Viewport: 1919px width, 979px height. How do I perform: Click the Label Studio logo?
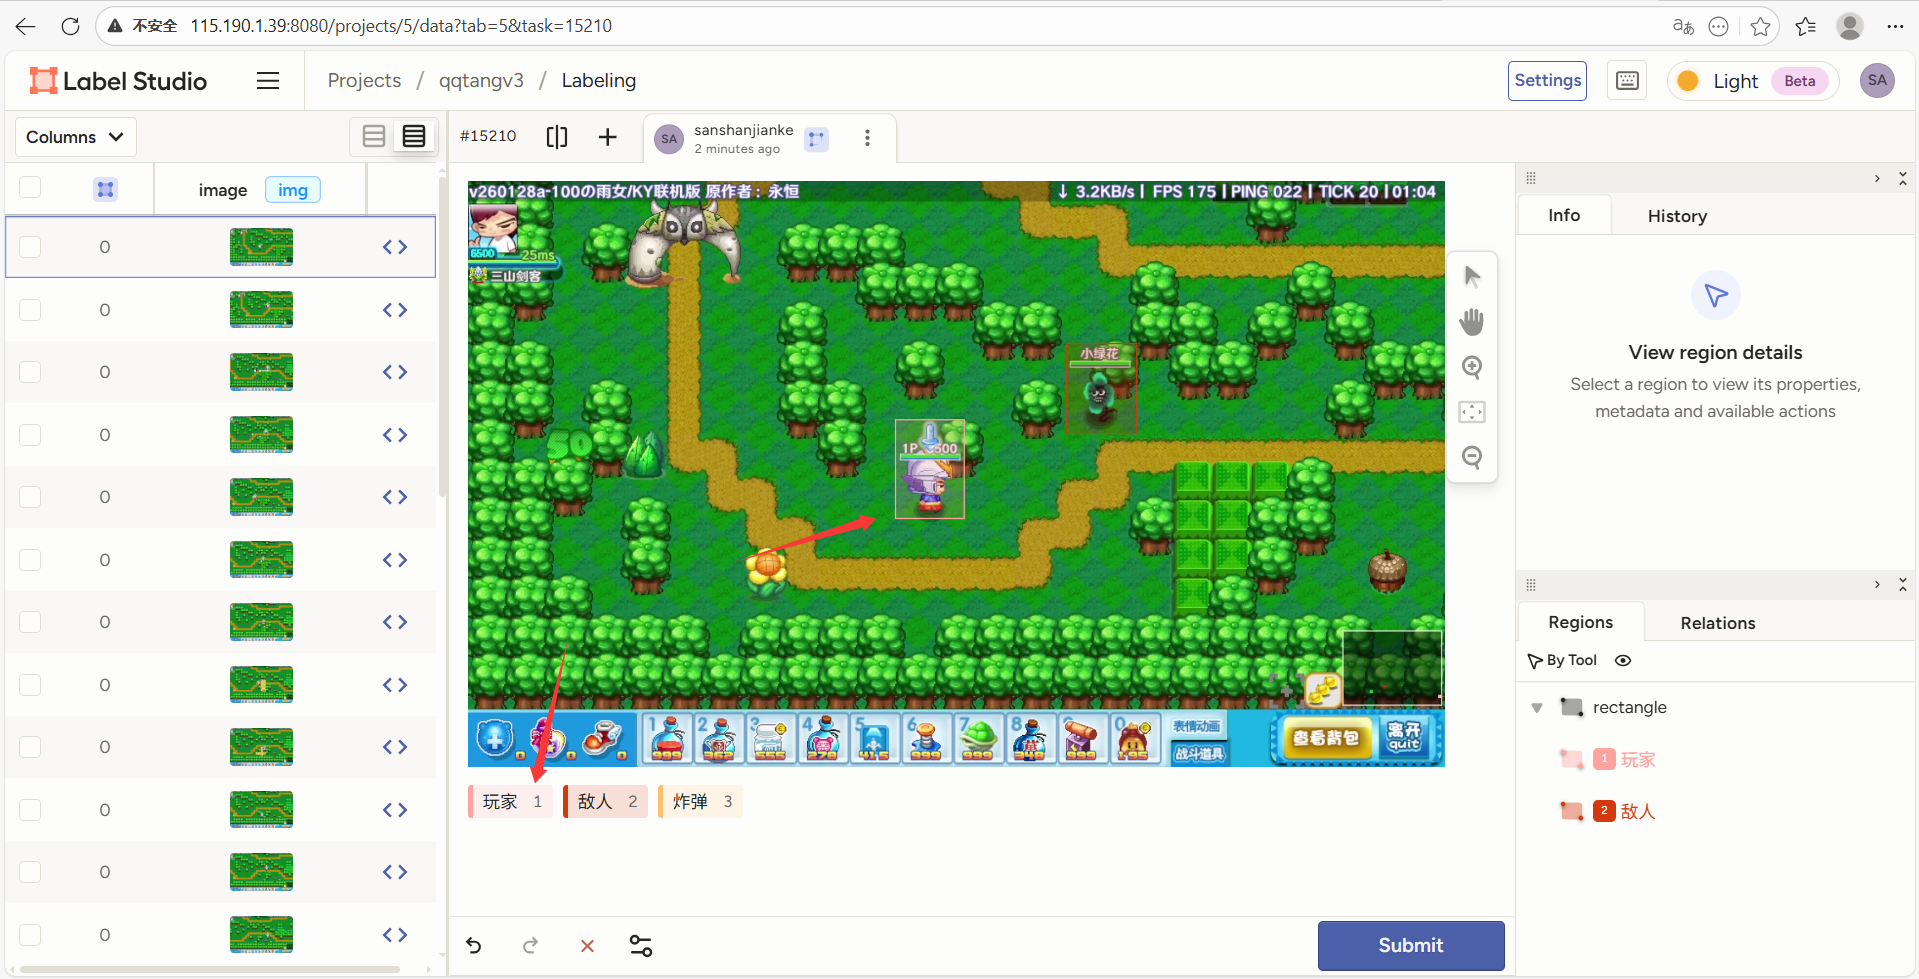point(118,81)
